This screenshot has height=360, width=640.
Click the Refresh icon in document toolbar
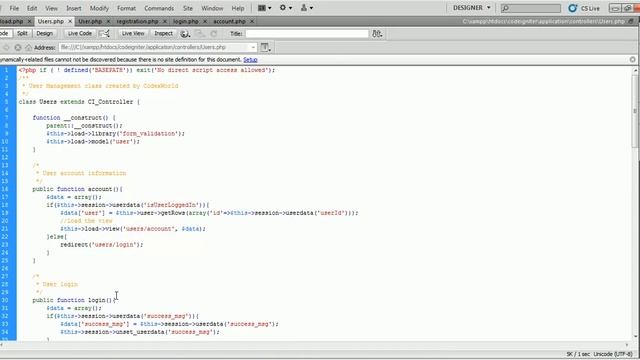pos(213,34)
